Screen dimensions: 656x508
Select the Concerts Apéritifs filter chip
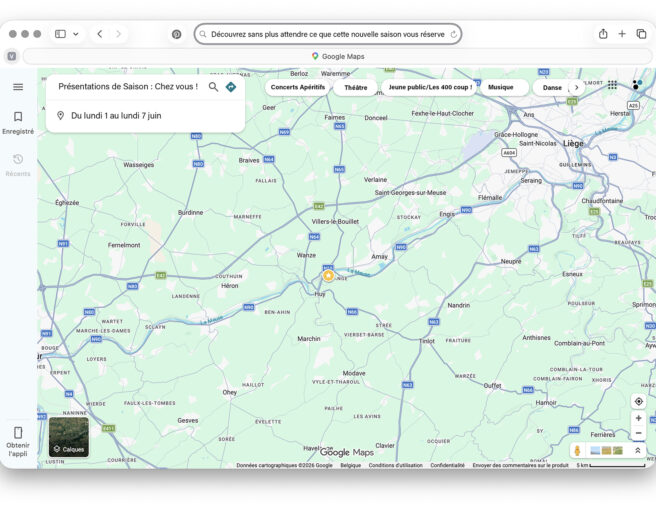(x=298, y=87)
